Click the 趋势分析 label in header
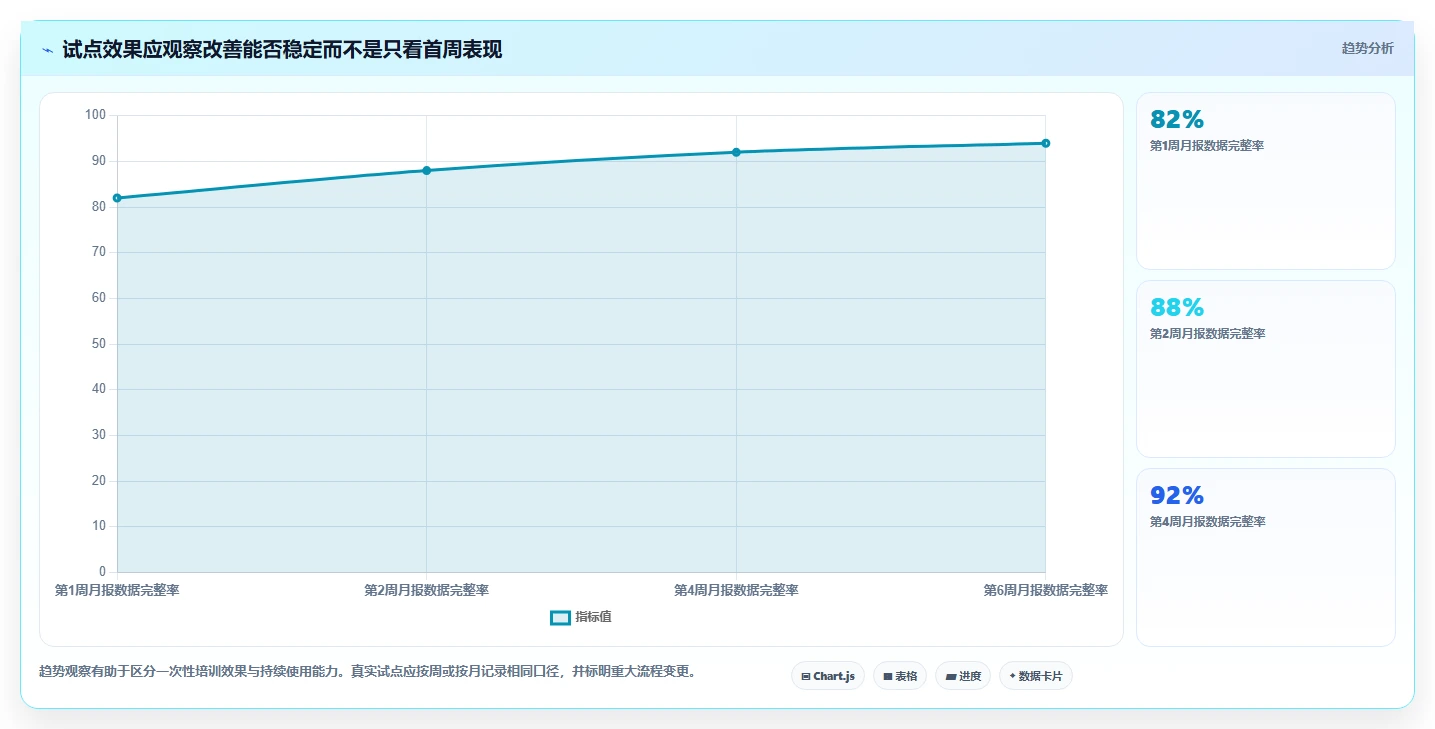Screen dimensions: 1435x729 1367,48
